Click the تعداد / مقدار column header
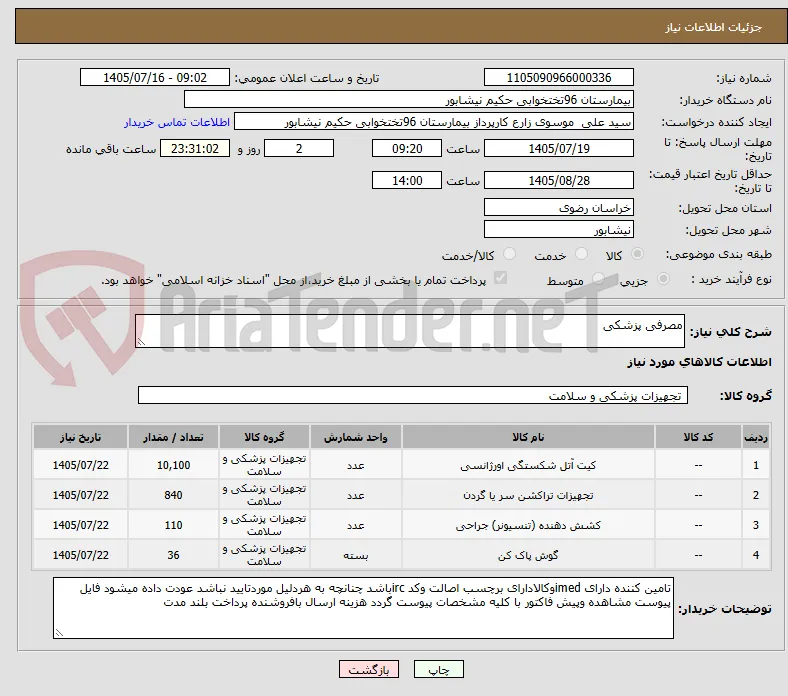 coord(173,437)
